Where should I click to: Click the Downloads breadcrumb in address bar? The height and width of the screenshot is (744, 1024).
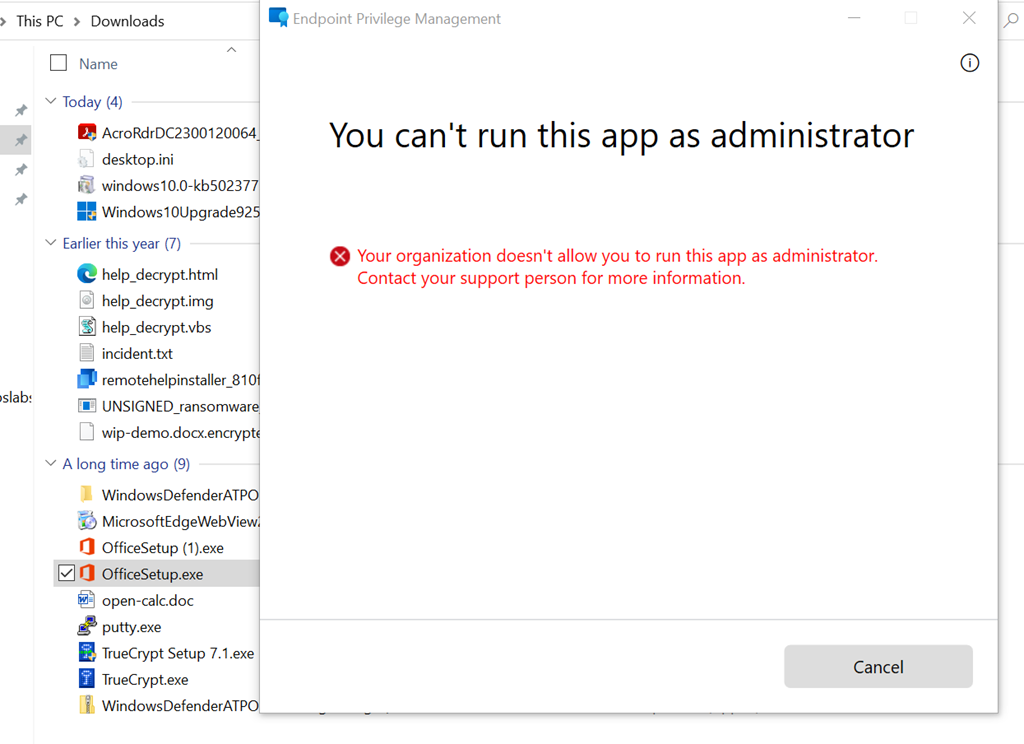[127, 21]
